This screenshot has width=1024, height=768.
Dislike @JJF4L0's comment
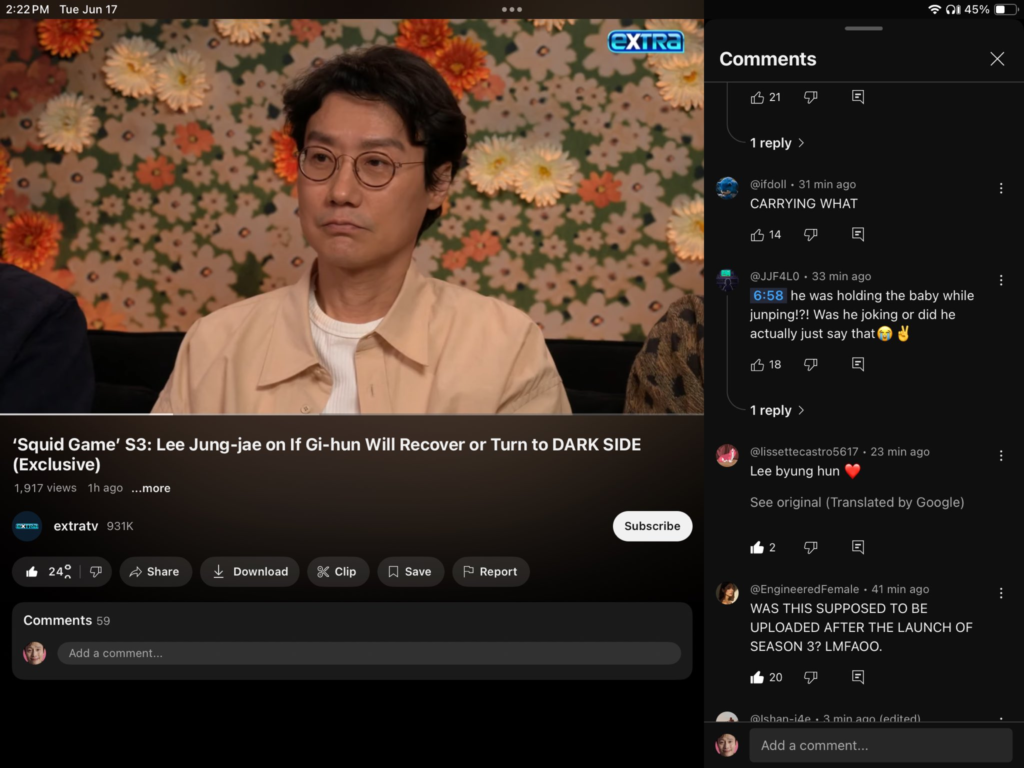[810, 364]
